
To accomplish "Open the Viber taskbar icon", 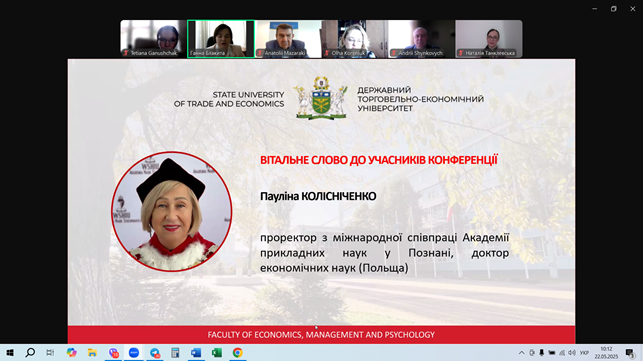I will [x=113, y=353].
